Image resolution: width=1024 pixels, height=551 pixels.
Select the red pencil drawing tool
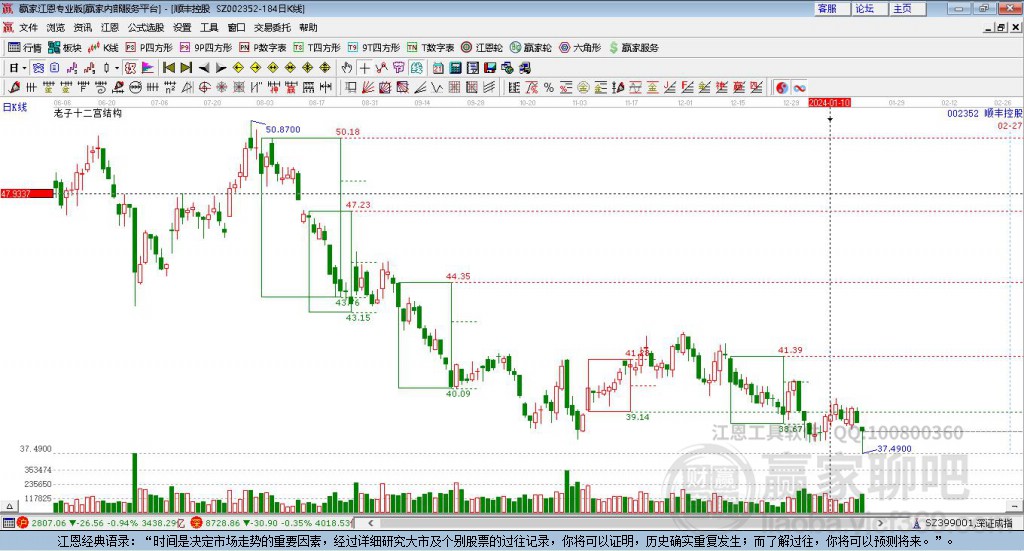pyautogui.click(x=14, y=87)
